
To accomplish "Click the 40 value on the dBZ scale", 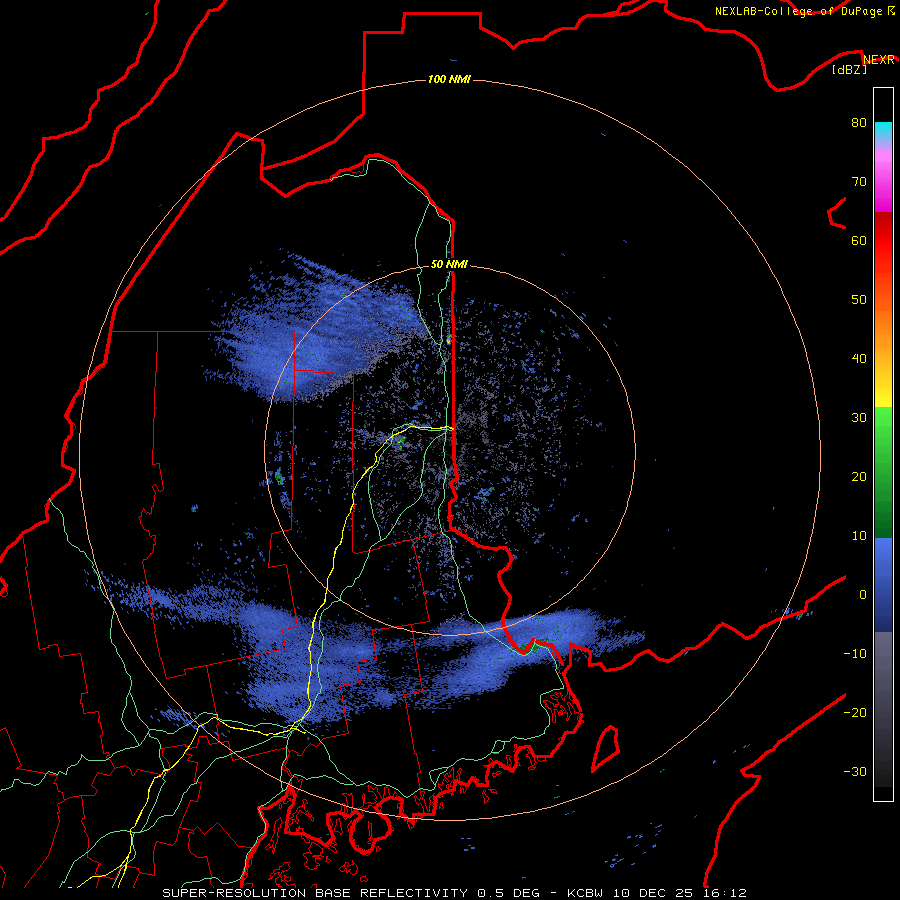I will [859, 359].
